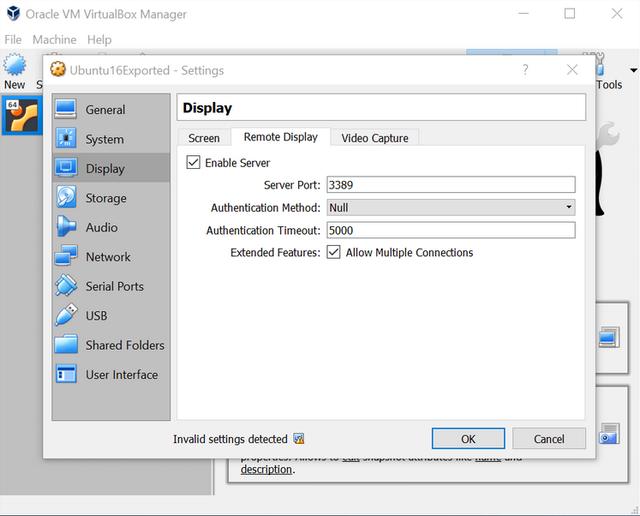Click VirtualBox logo in Manager title bar

coord(13,13)
